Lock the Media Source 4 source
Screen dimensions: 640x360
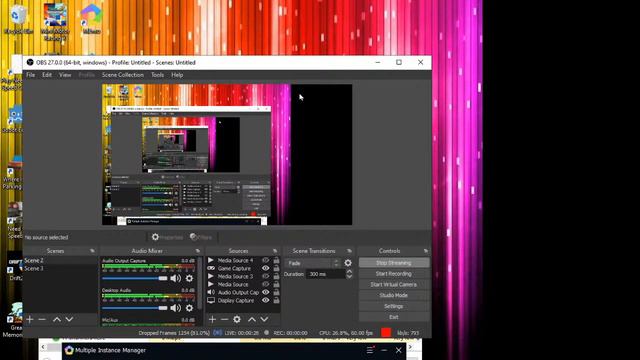(x=276, y=260)
